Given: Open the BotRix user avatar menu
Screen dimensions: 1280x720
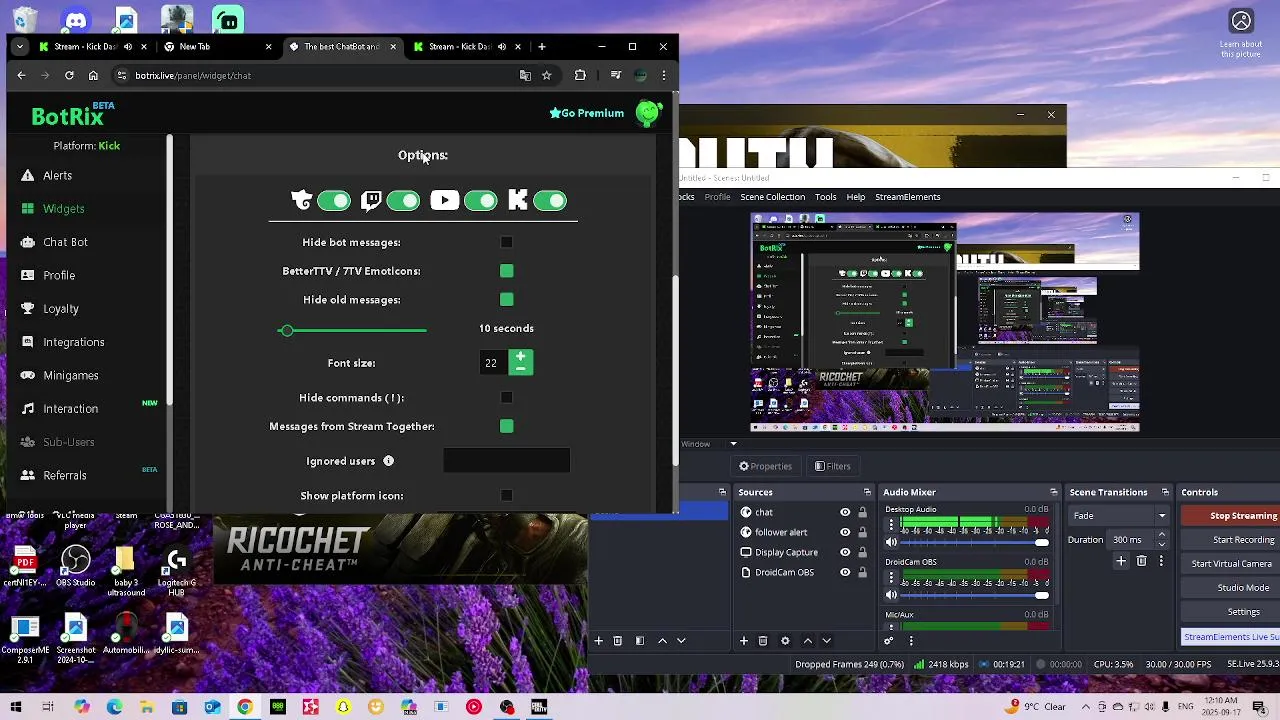Looking at the screenshot, I should 648,113.
